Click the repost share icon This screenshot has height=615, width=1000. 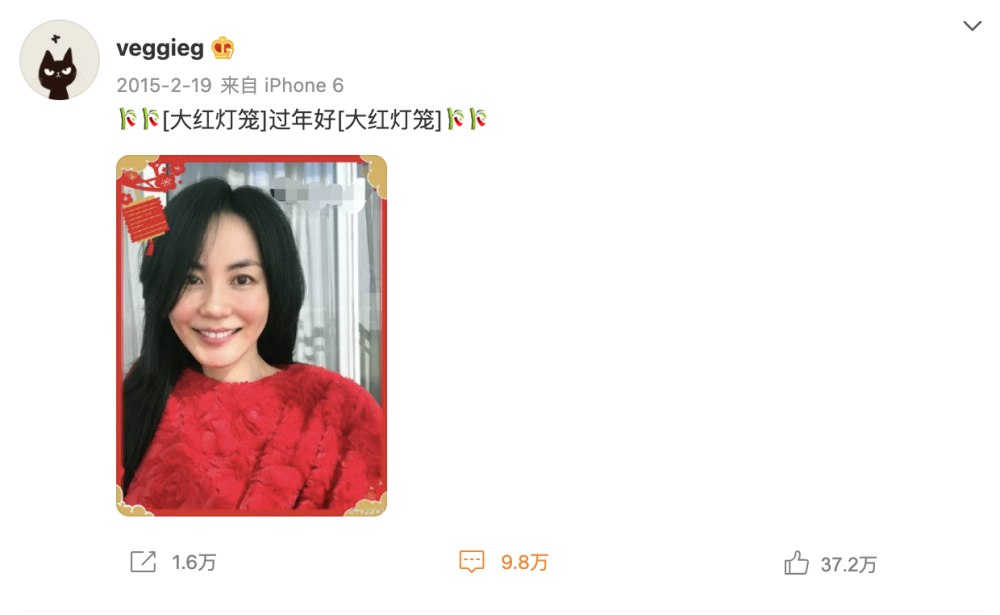coord(143,562)
